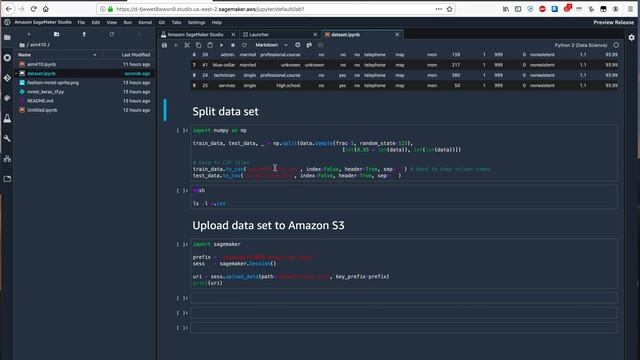
Task: Refresh the file list
Action: pos(111,34)
